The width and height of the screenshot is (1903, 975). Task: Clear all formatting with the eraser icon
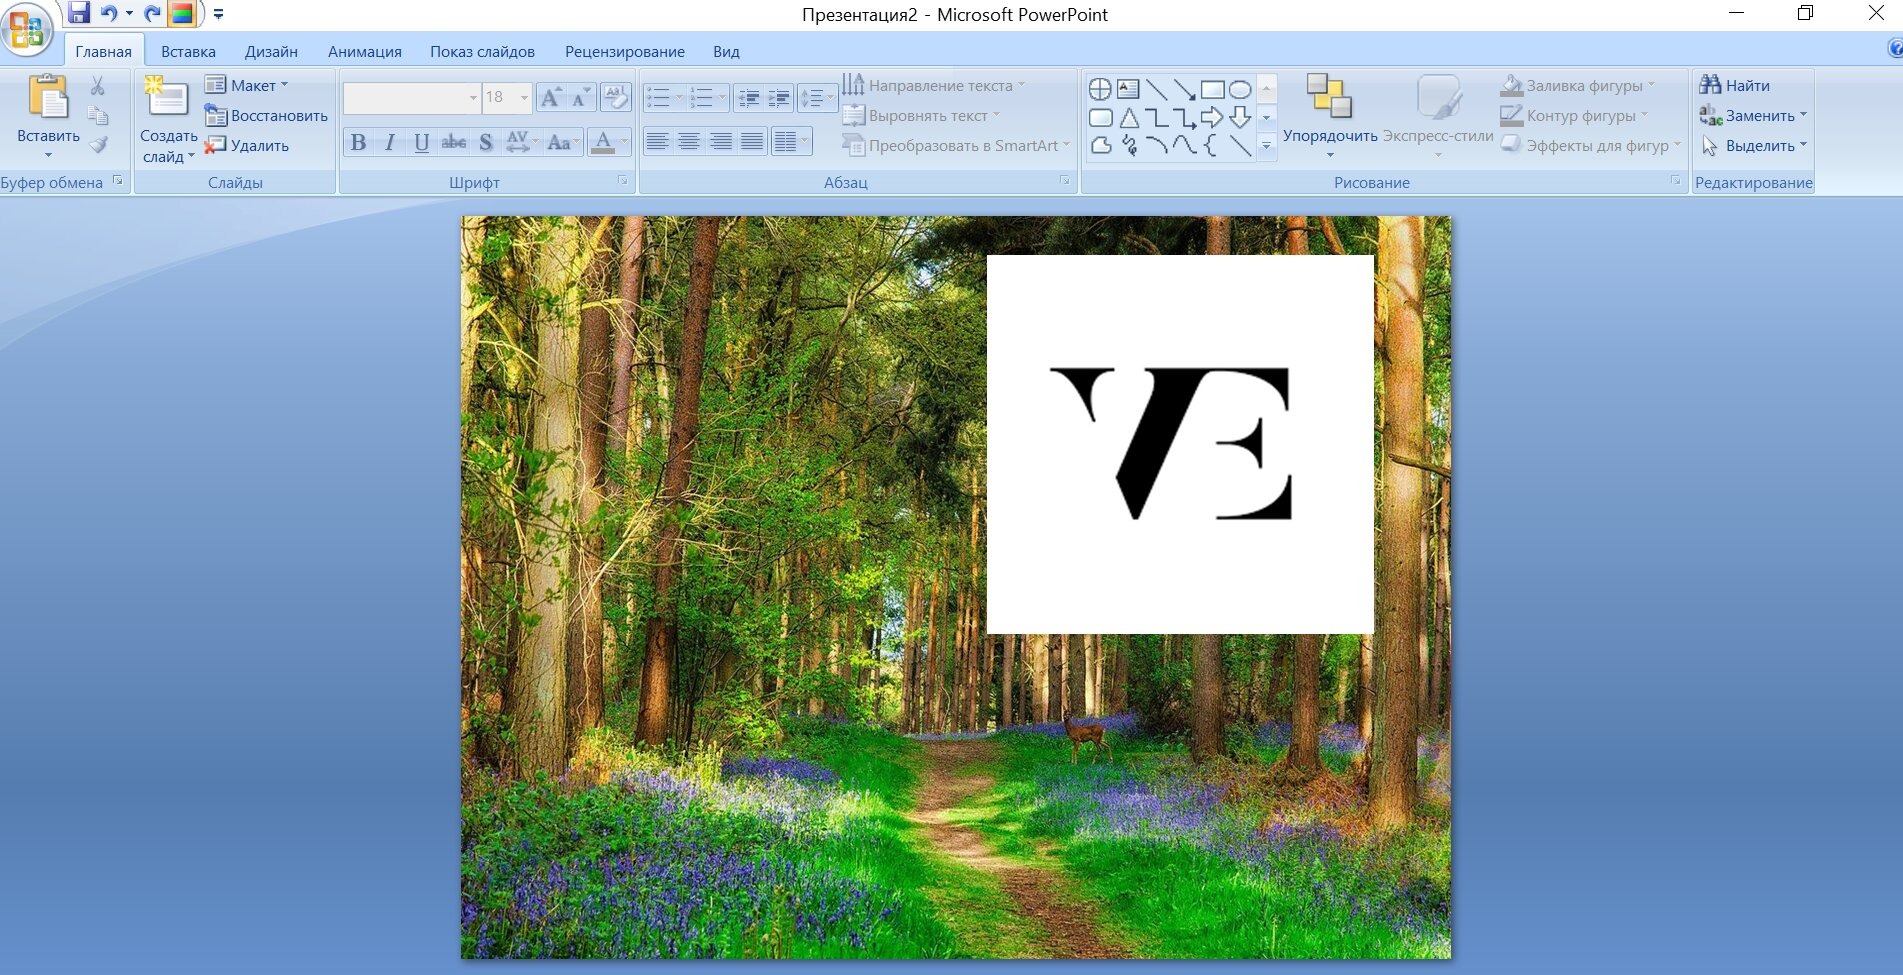point(616,97)
